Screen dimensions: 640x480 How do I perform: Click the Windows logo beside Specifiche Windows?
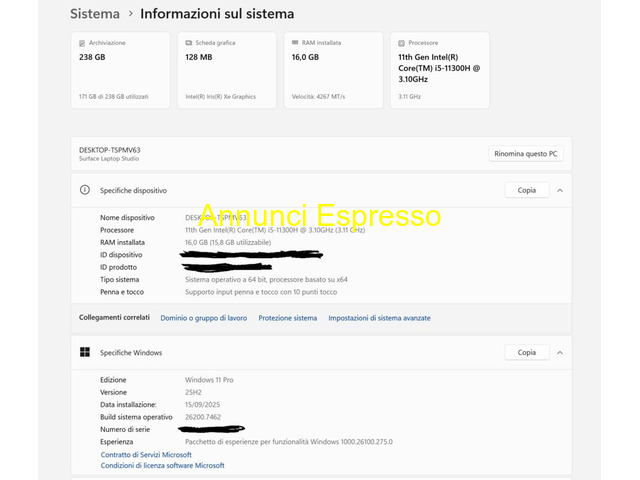85,352
